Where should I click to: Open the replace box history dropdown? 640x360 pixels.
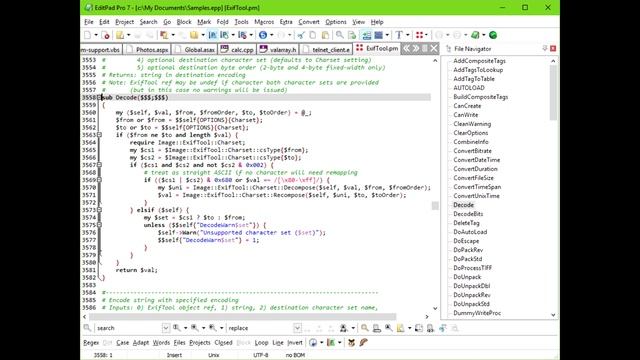[x=297, y=328]
